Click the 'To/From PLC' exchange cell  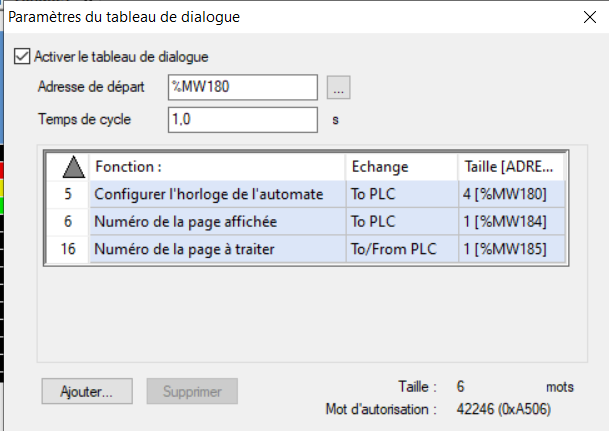coord(400,249)
